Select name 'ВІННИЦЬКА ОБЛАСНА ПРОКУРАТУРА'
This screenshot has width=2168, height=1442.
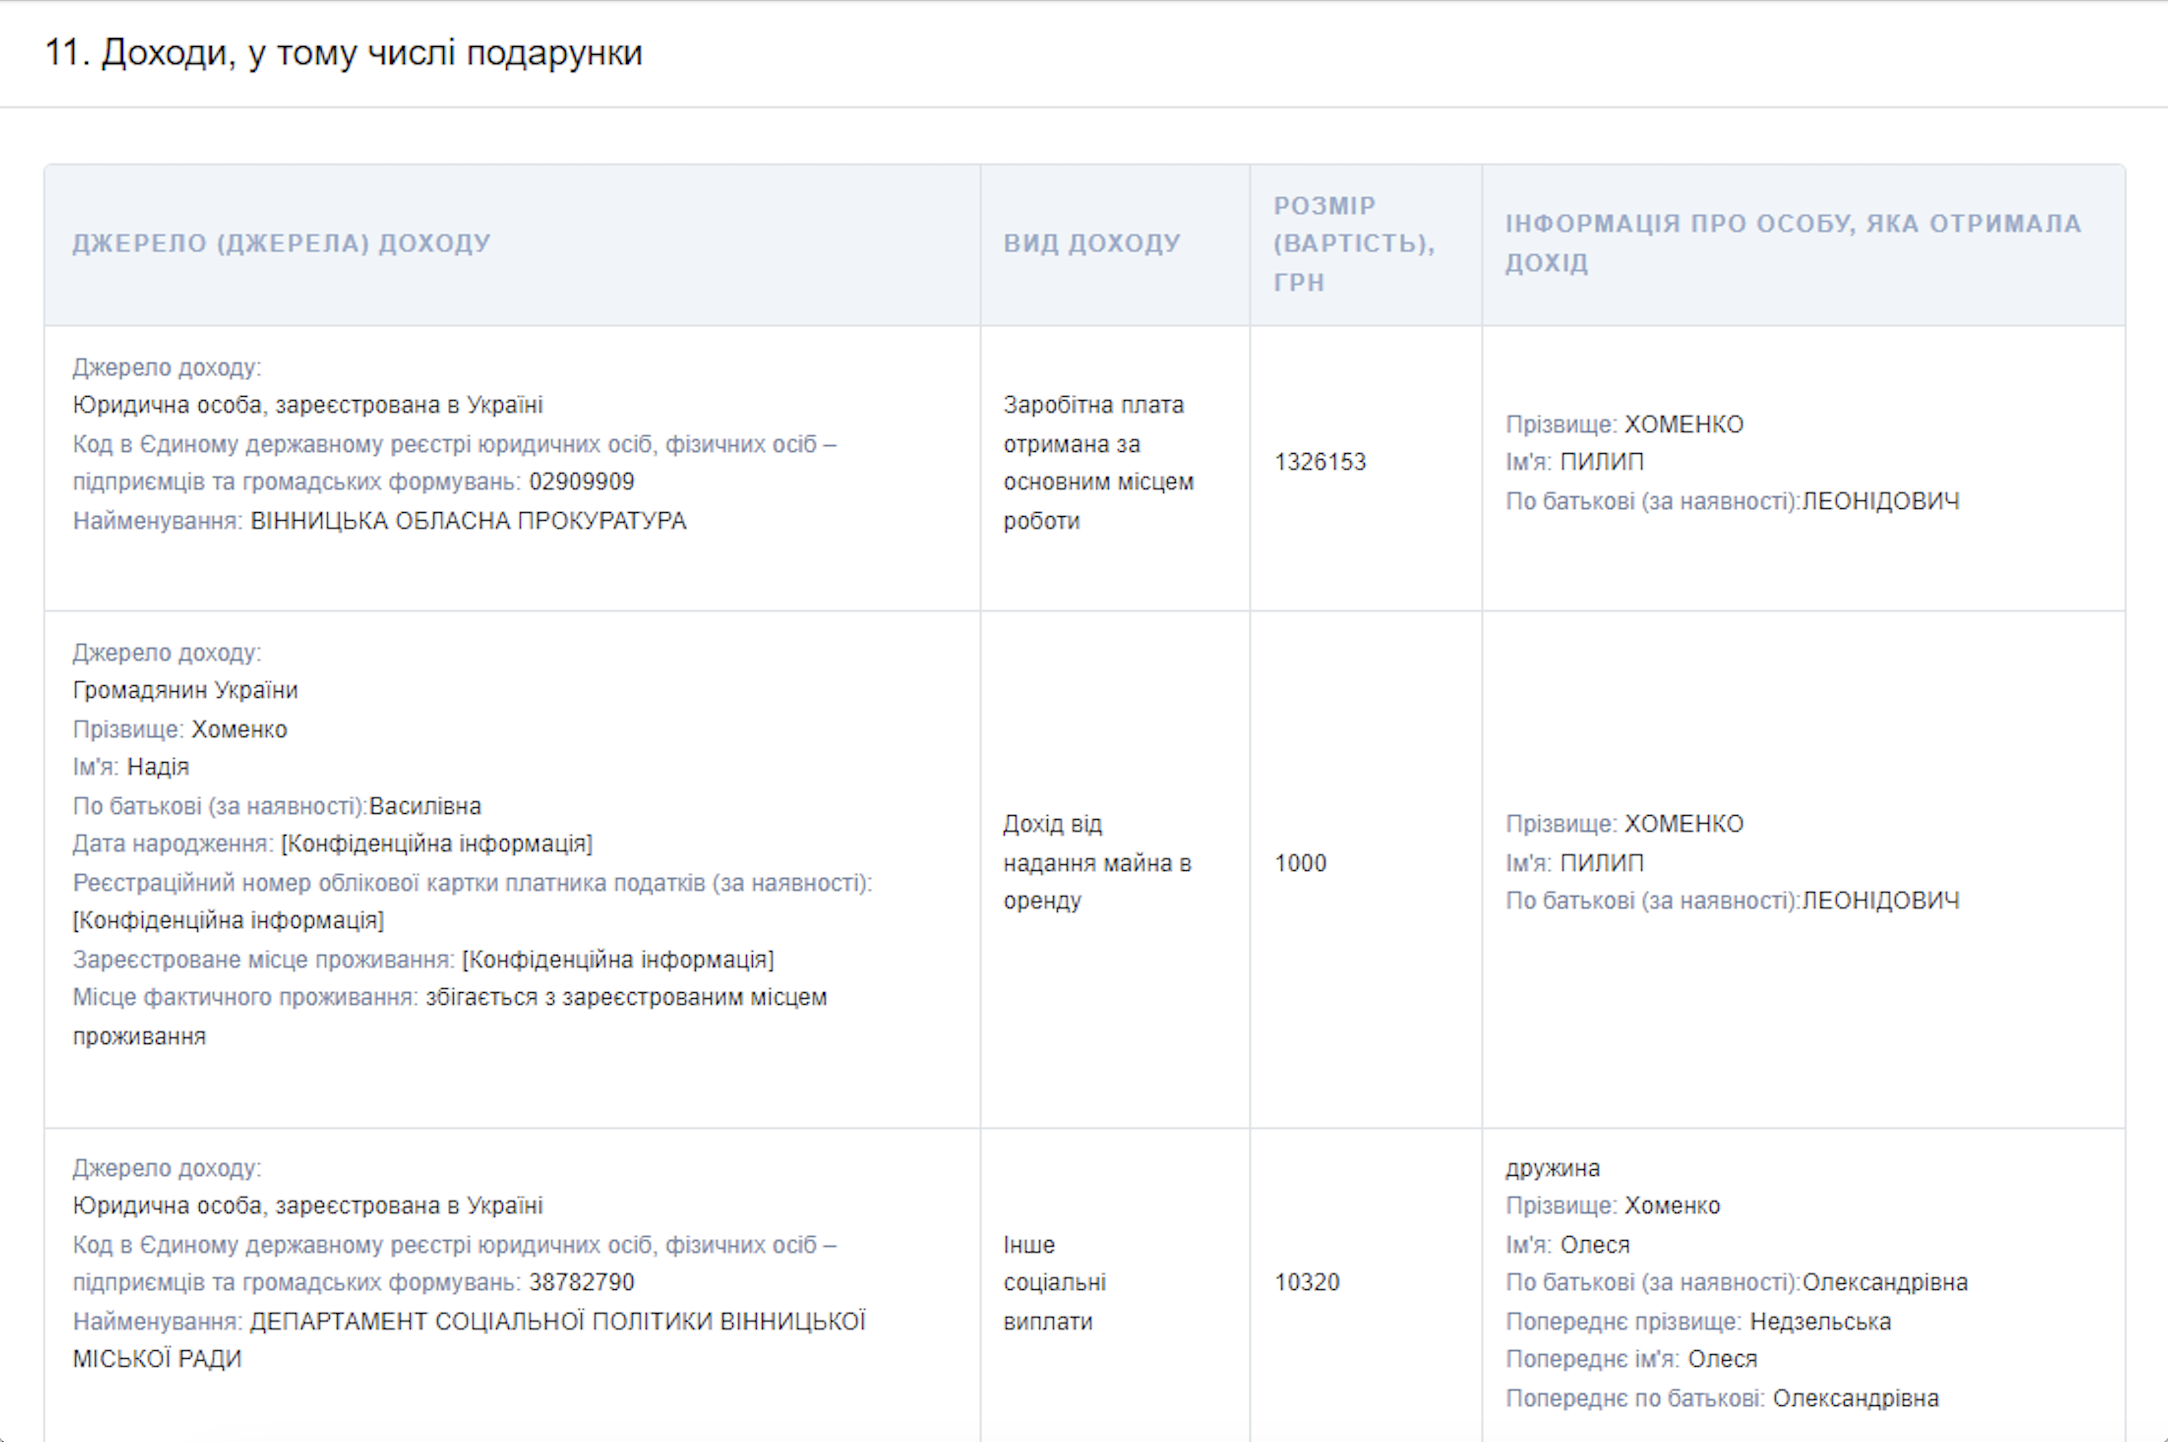[x=468, y=521]
